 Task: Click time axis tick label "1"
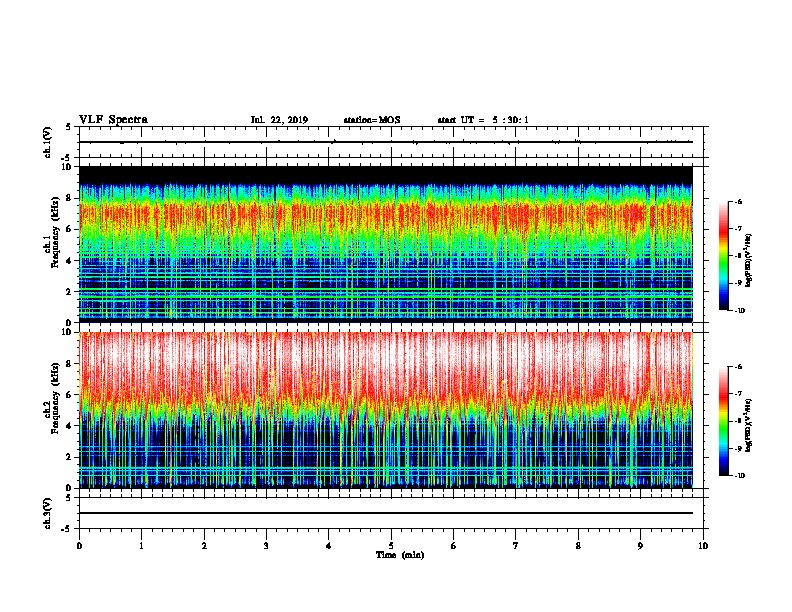[141, 546]
